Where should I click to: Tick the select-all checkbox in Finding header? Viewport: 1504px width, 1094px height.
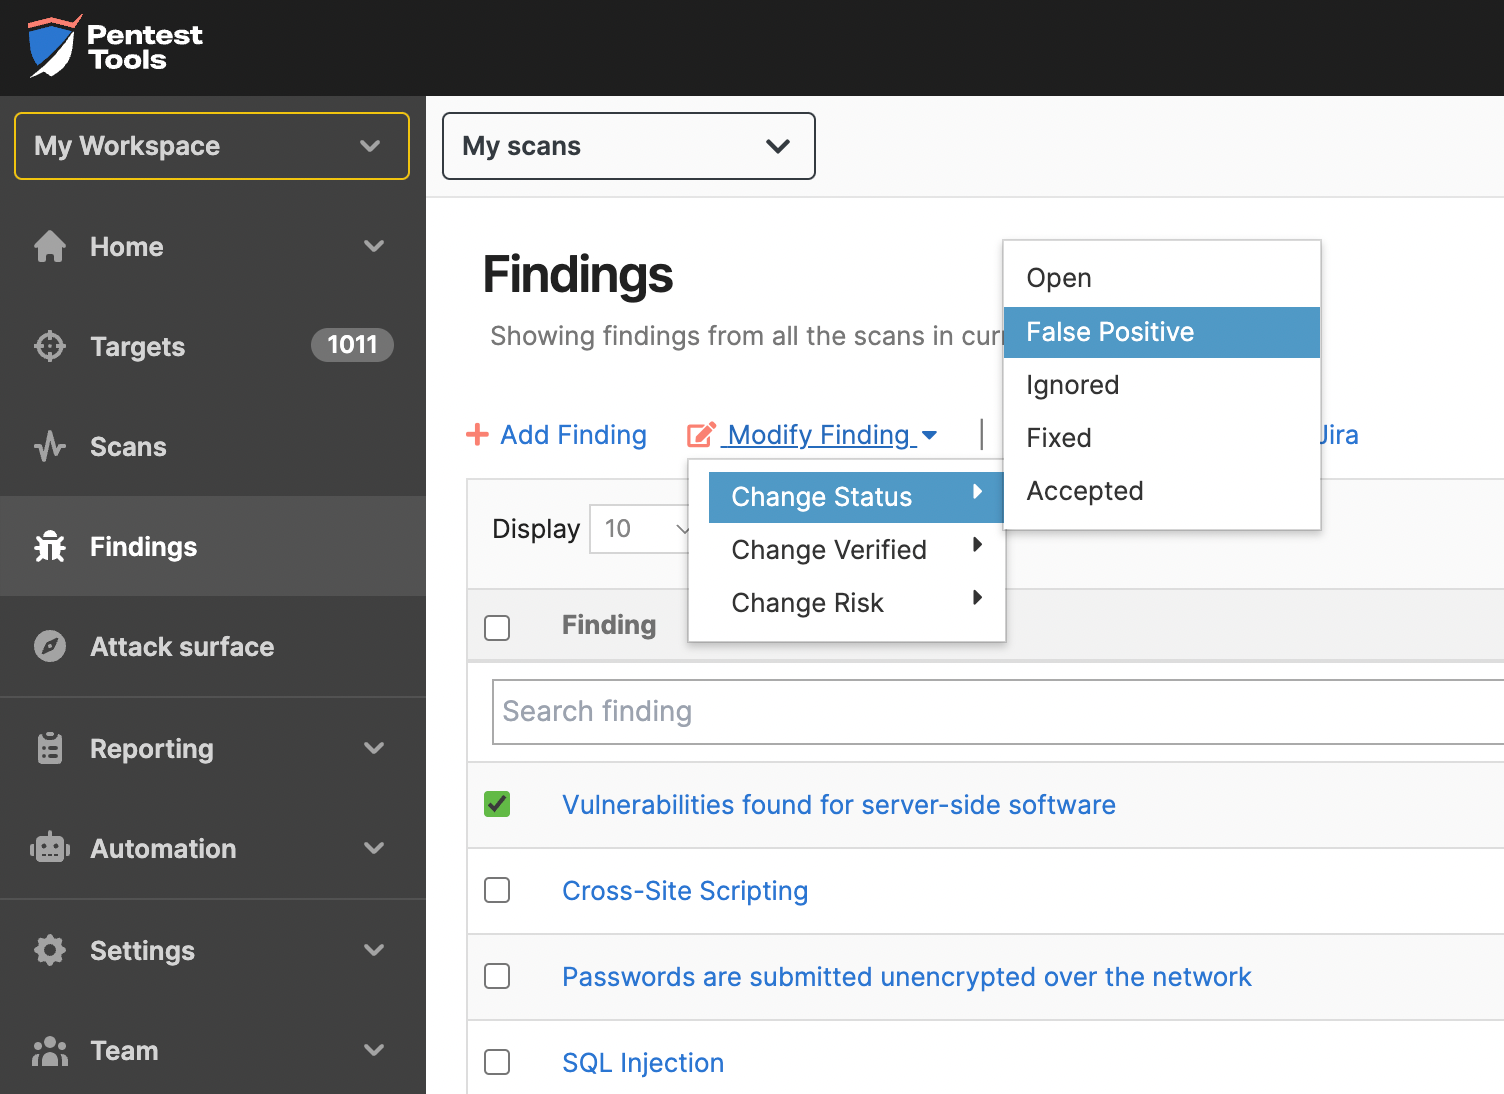click(497, 627)
